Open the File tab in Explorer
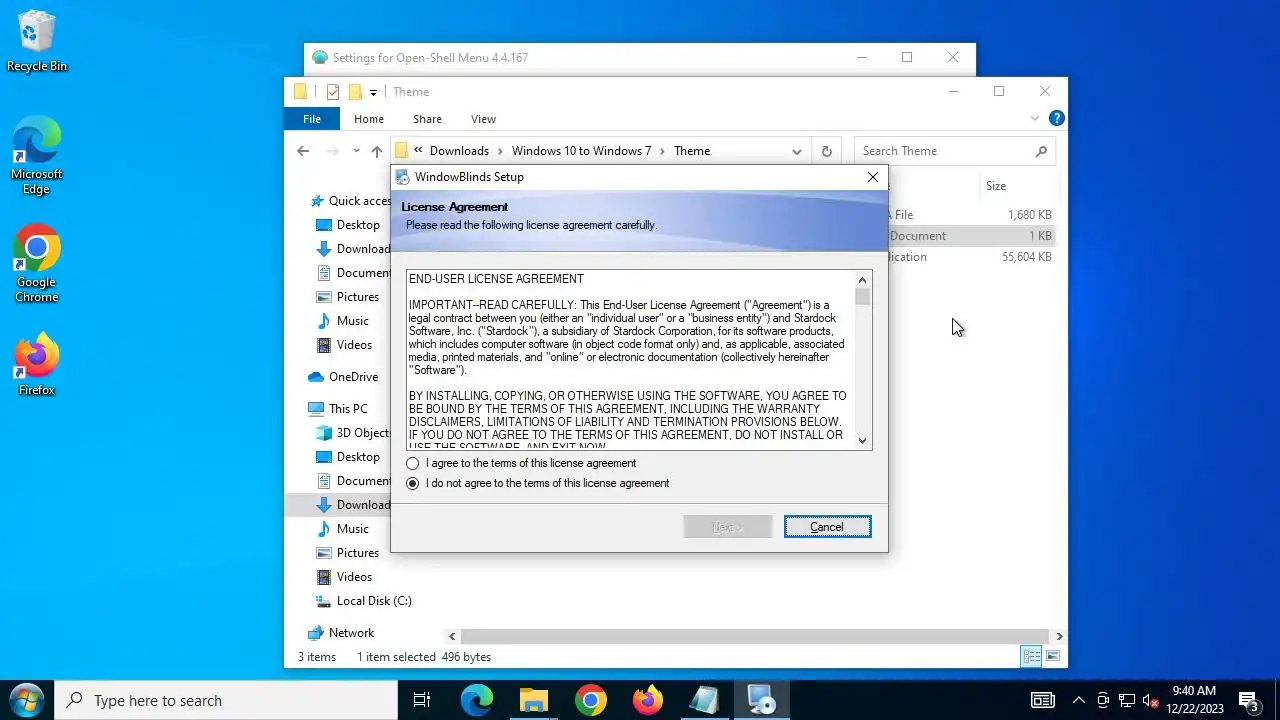Viewport: 1280px width, 720px height. (x=312, y=119)
